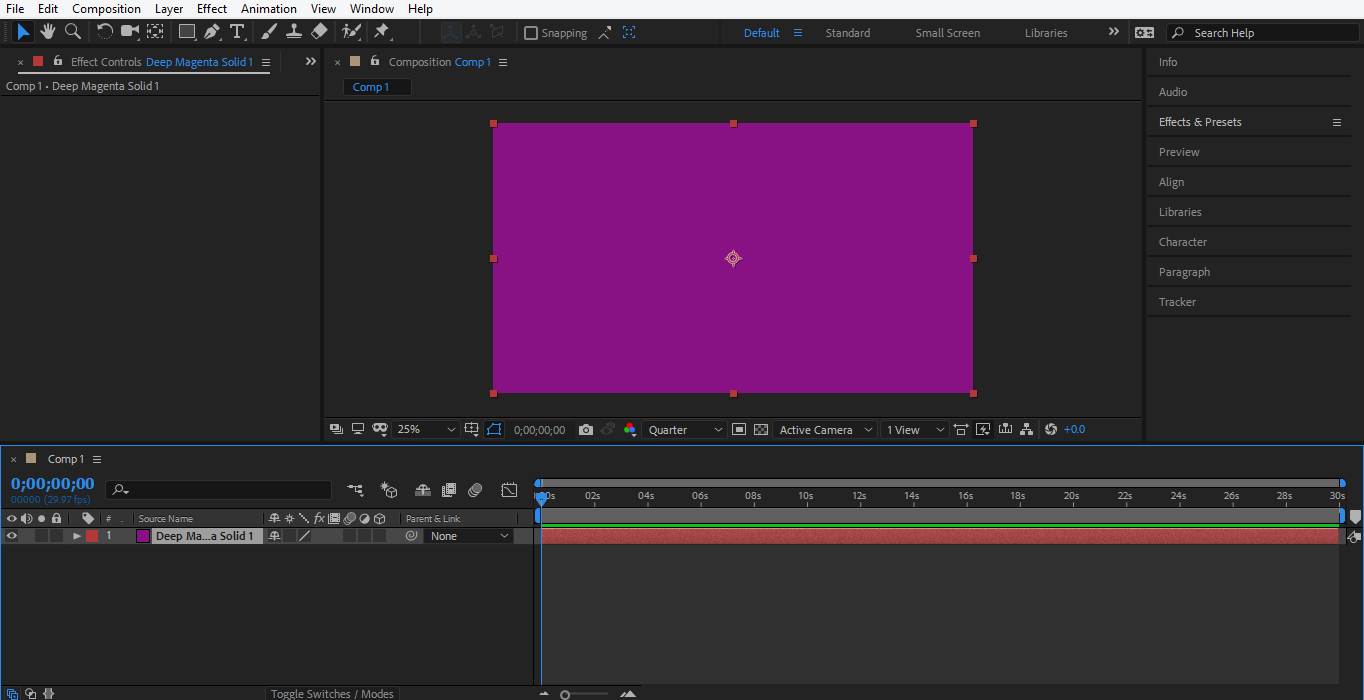
Task: Expand Deep Magenta Solid 1 layer properties
Action: pos(77,536)
